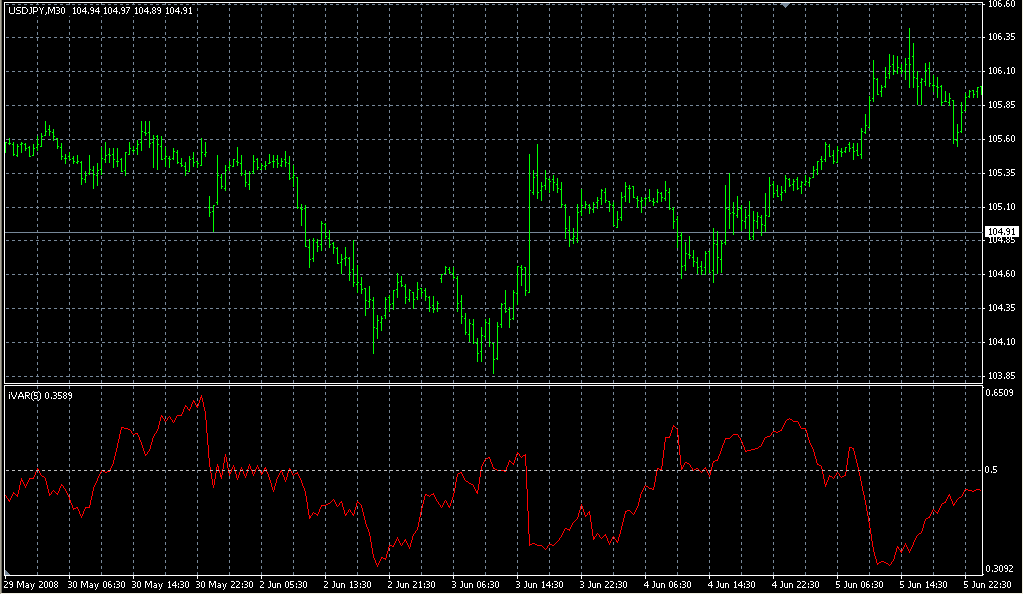
Task: Click the 103.85 price scale label
Action: coord(1001,376)
